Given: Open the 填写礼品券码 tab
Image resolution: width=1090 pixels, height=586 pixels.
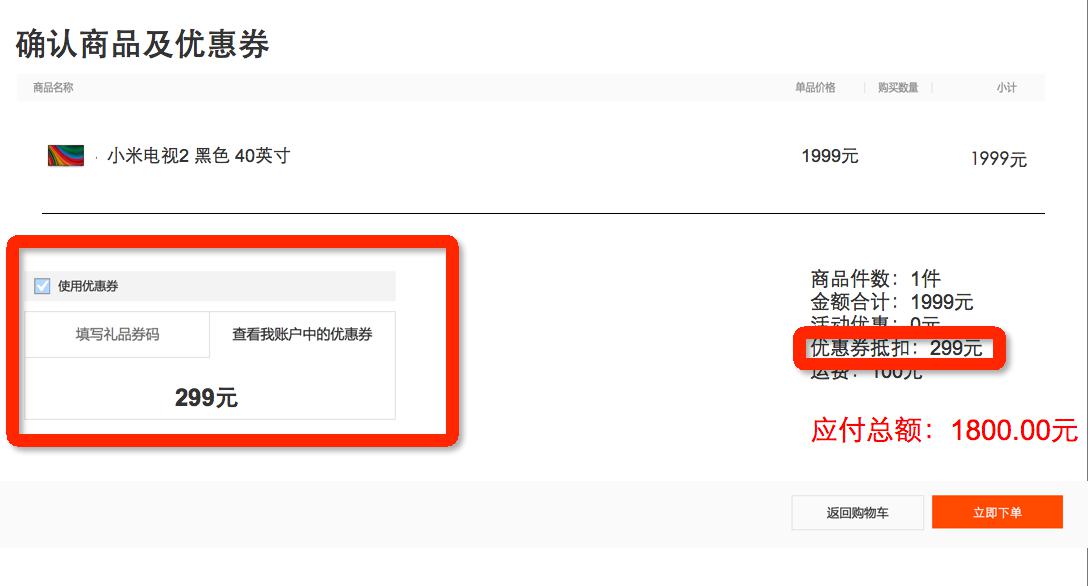Looking at the screenshot, I should click(117, 334).
